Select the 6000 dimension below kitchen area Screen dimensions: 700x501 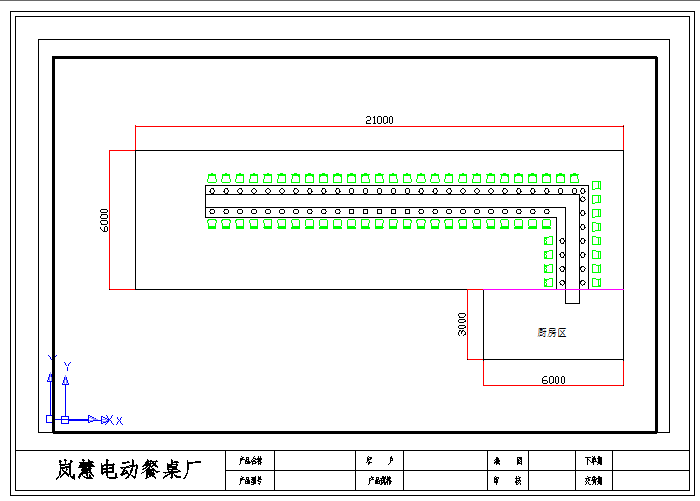coord(553,380)
